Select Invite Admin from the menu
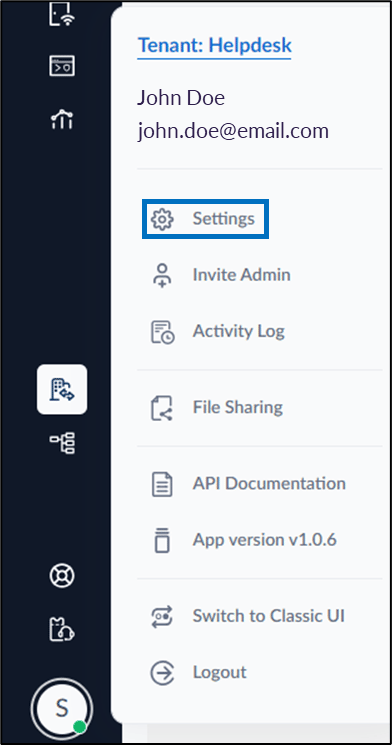This screenshot has height=745, width=392. (x=241, y=275)
